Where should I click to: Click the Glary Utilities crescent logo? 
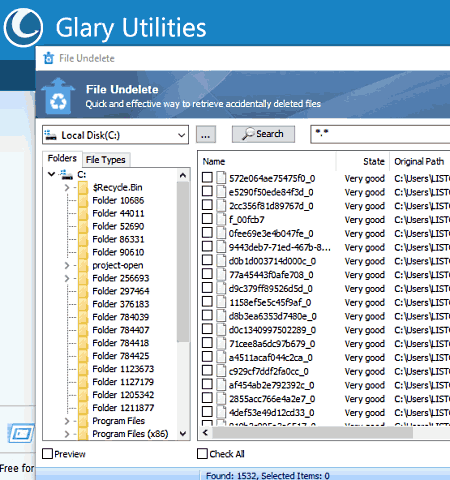23,27
